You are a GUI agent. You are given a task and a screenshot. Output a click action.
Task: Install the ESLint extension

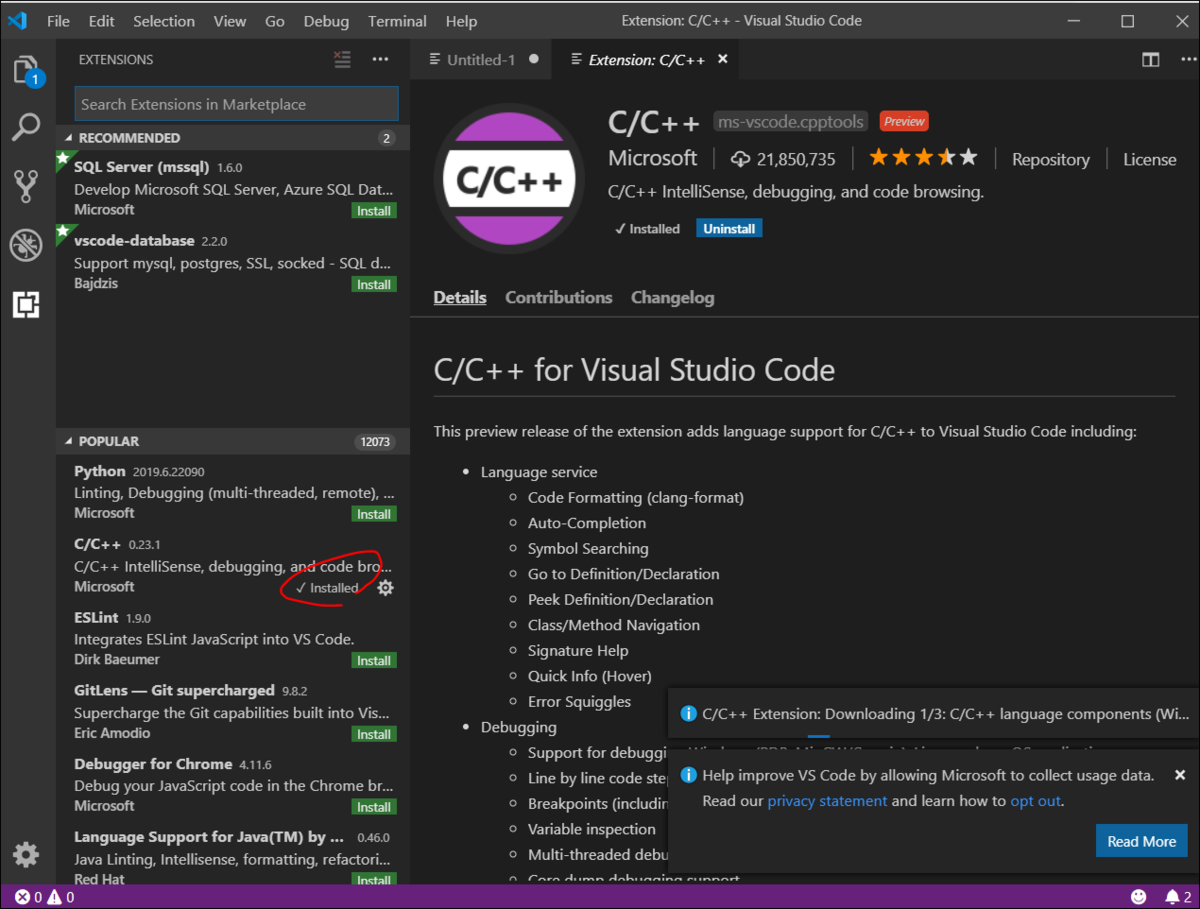374,661
